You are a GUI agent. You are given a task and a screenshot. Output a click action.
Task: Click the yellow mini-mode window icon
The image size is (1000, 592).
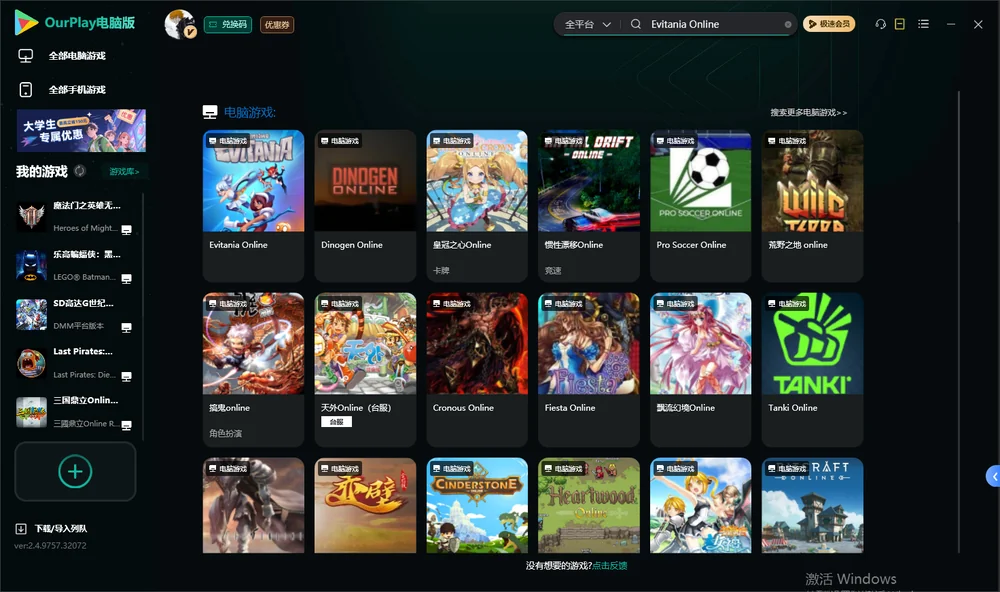pos(900,24)
